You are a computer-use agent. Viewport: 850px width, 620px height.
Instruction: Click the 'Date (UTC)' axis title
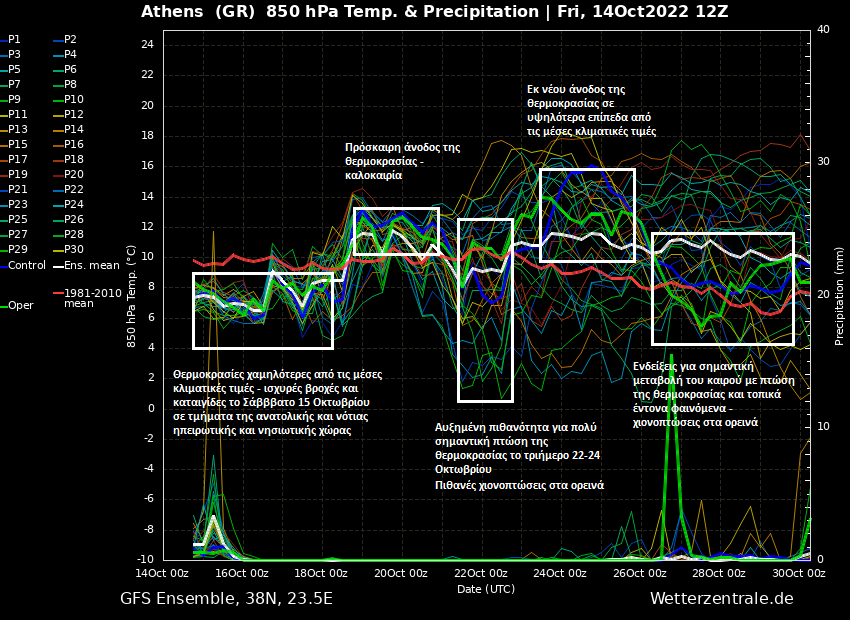pyautogui.click(x=486, y=589)
